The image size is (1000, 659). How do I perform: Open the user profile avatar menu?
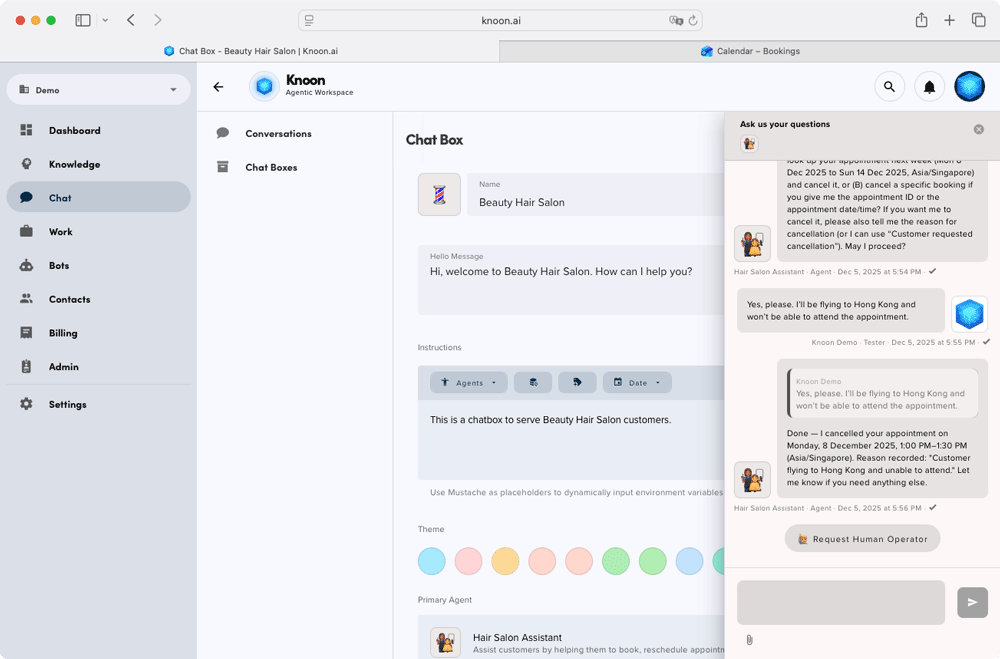point(969,87)
